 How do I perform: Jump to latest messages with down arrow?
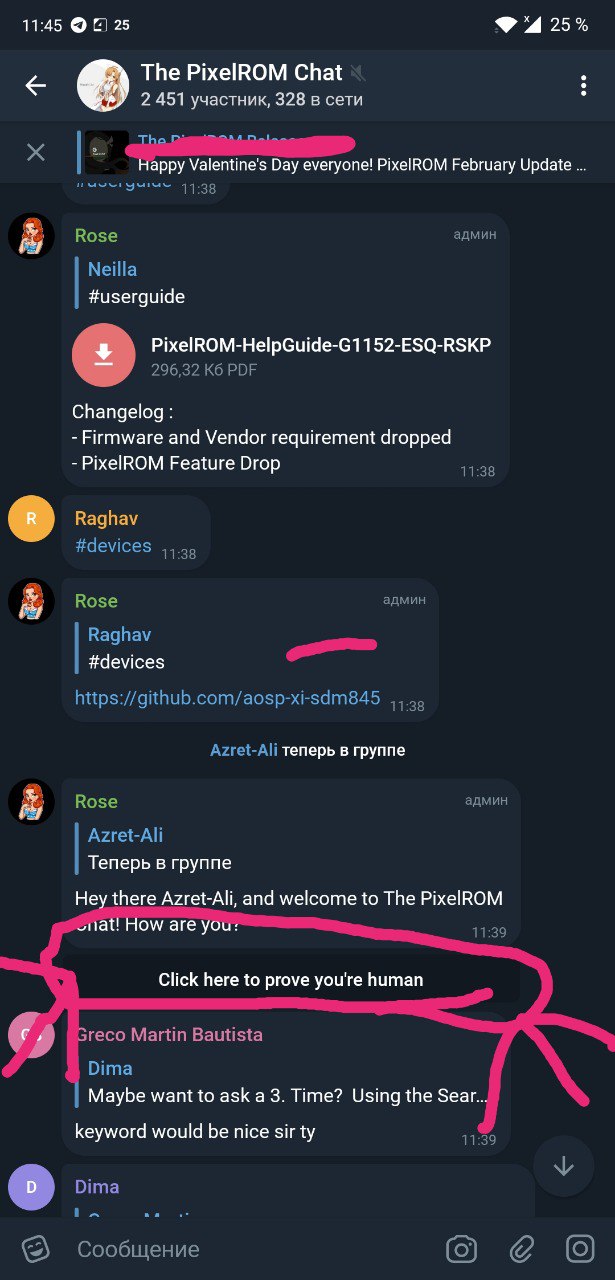pyautogui.click(x=563, y=1165)
